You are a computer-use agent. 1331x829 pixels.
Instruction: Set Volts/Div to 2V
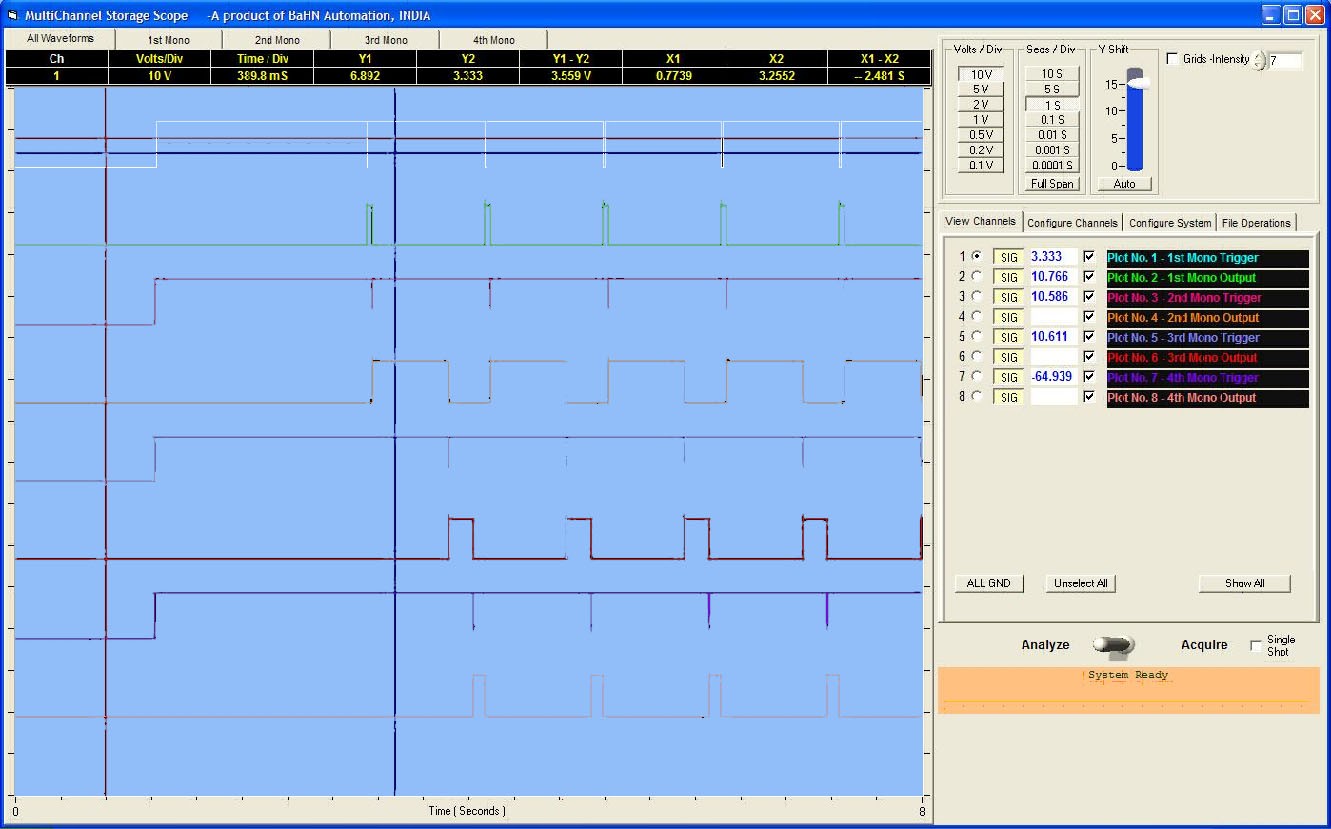click(x=980, y=104)
